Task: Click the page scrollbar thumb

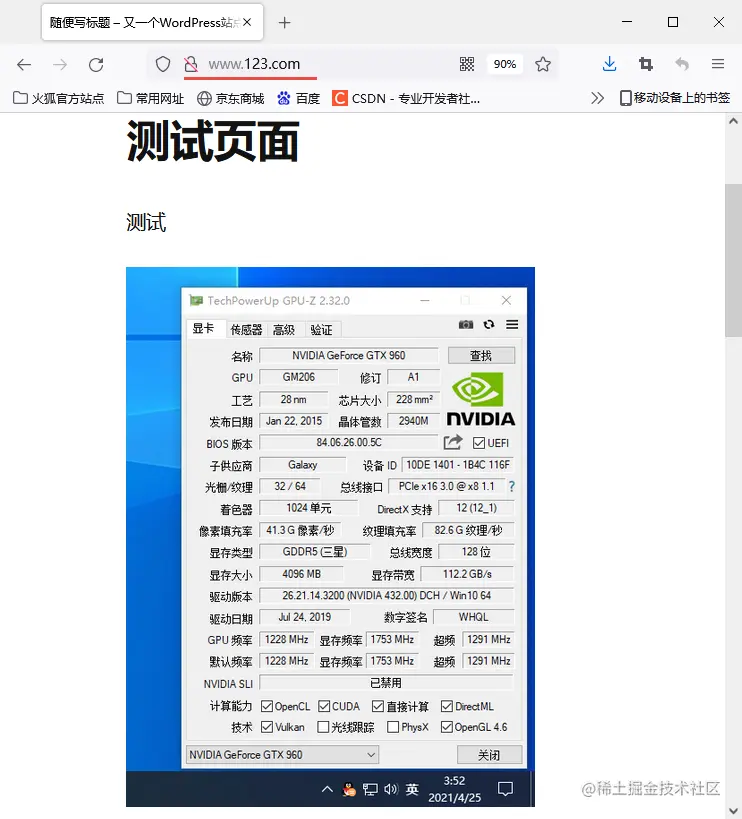Action: tap(733, 260)
